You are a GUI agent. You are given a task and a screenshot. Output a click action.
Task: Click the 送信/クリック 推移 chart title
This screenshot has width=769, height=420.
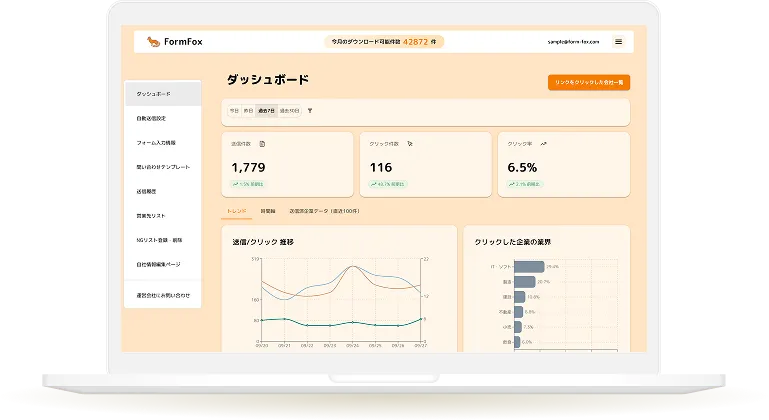(x=263, y=242)
